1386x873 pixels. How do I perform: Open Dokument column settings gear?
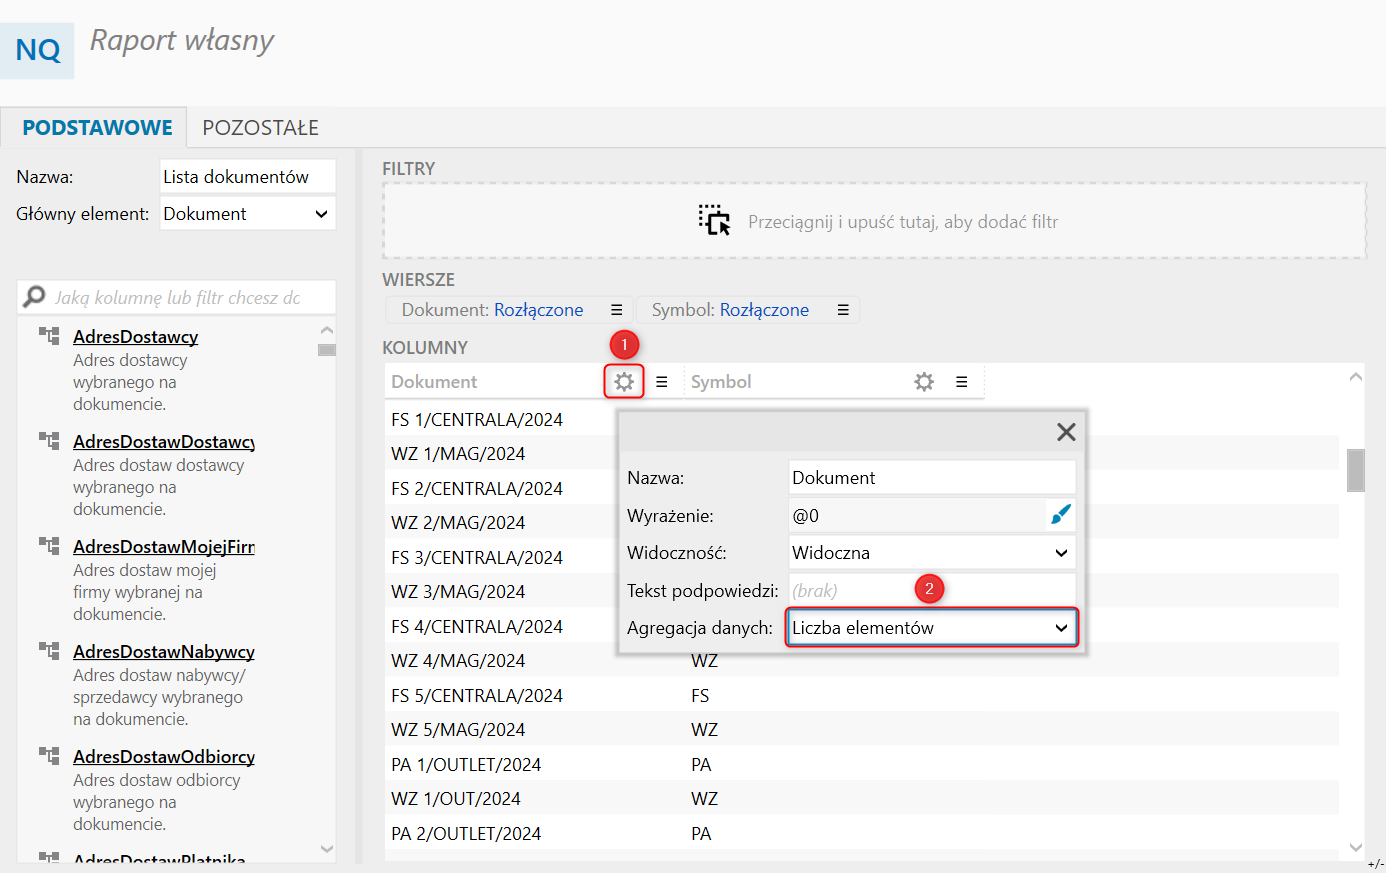[624, 381]
